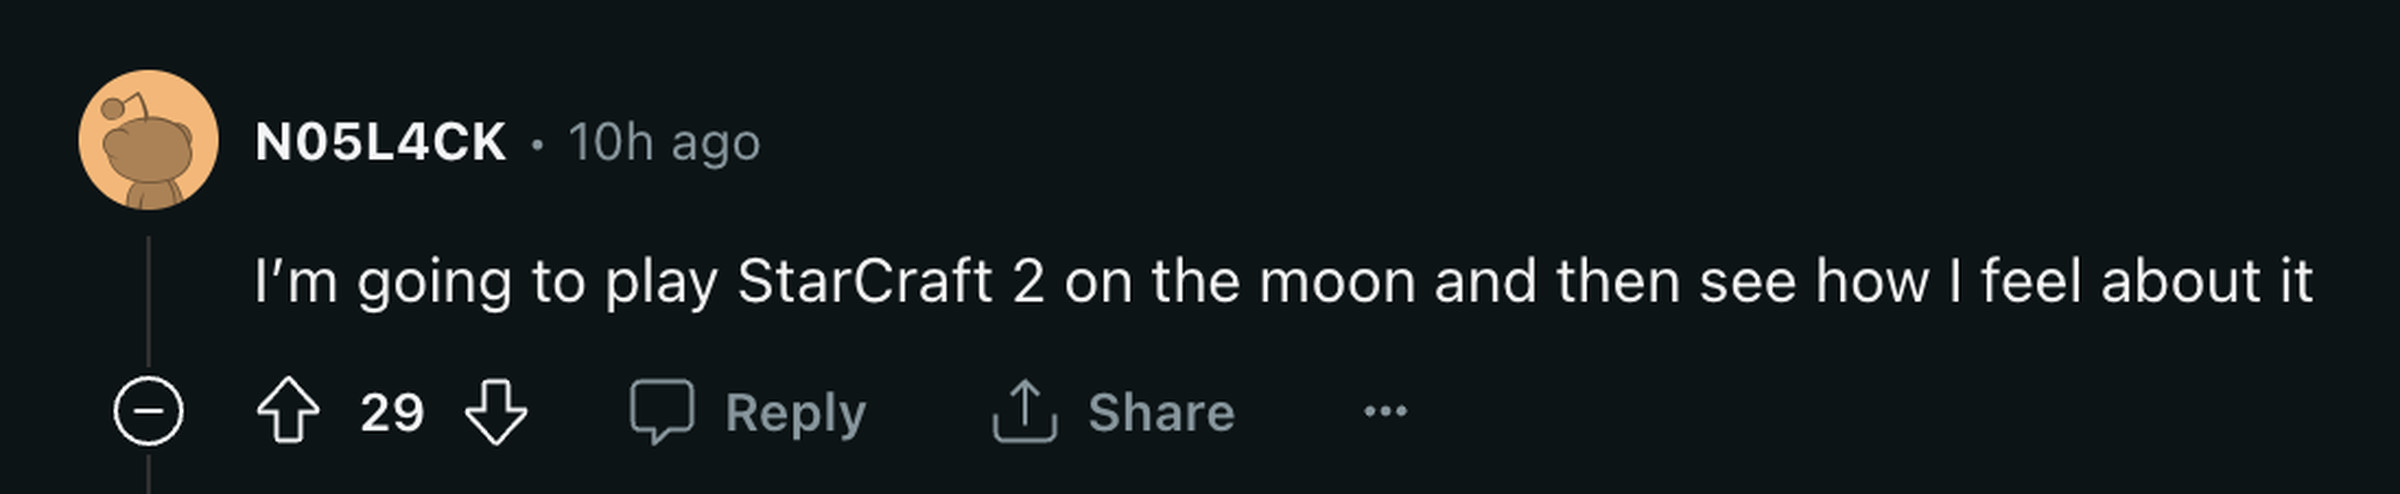Open the three-dot more options menu
This screenshot has height=494, width=2400.
point(1385,410)
